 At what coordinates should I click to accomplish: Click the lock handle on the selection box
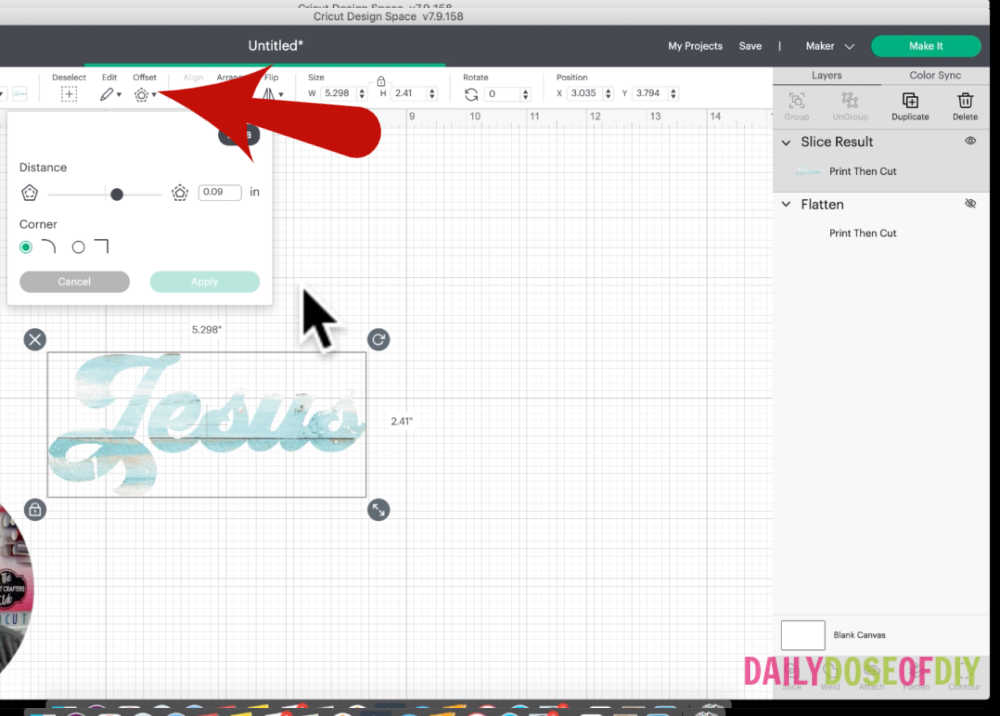[35, 510]
